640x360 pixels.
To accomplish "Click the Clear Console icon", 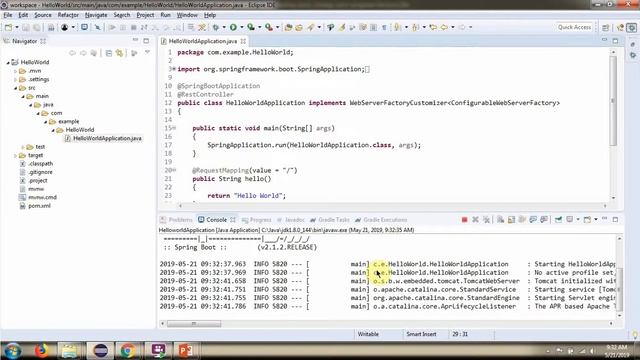I will (500, 220).
